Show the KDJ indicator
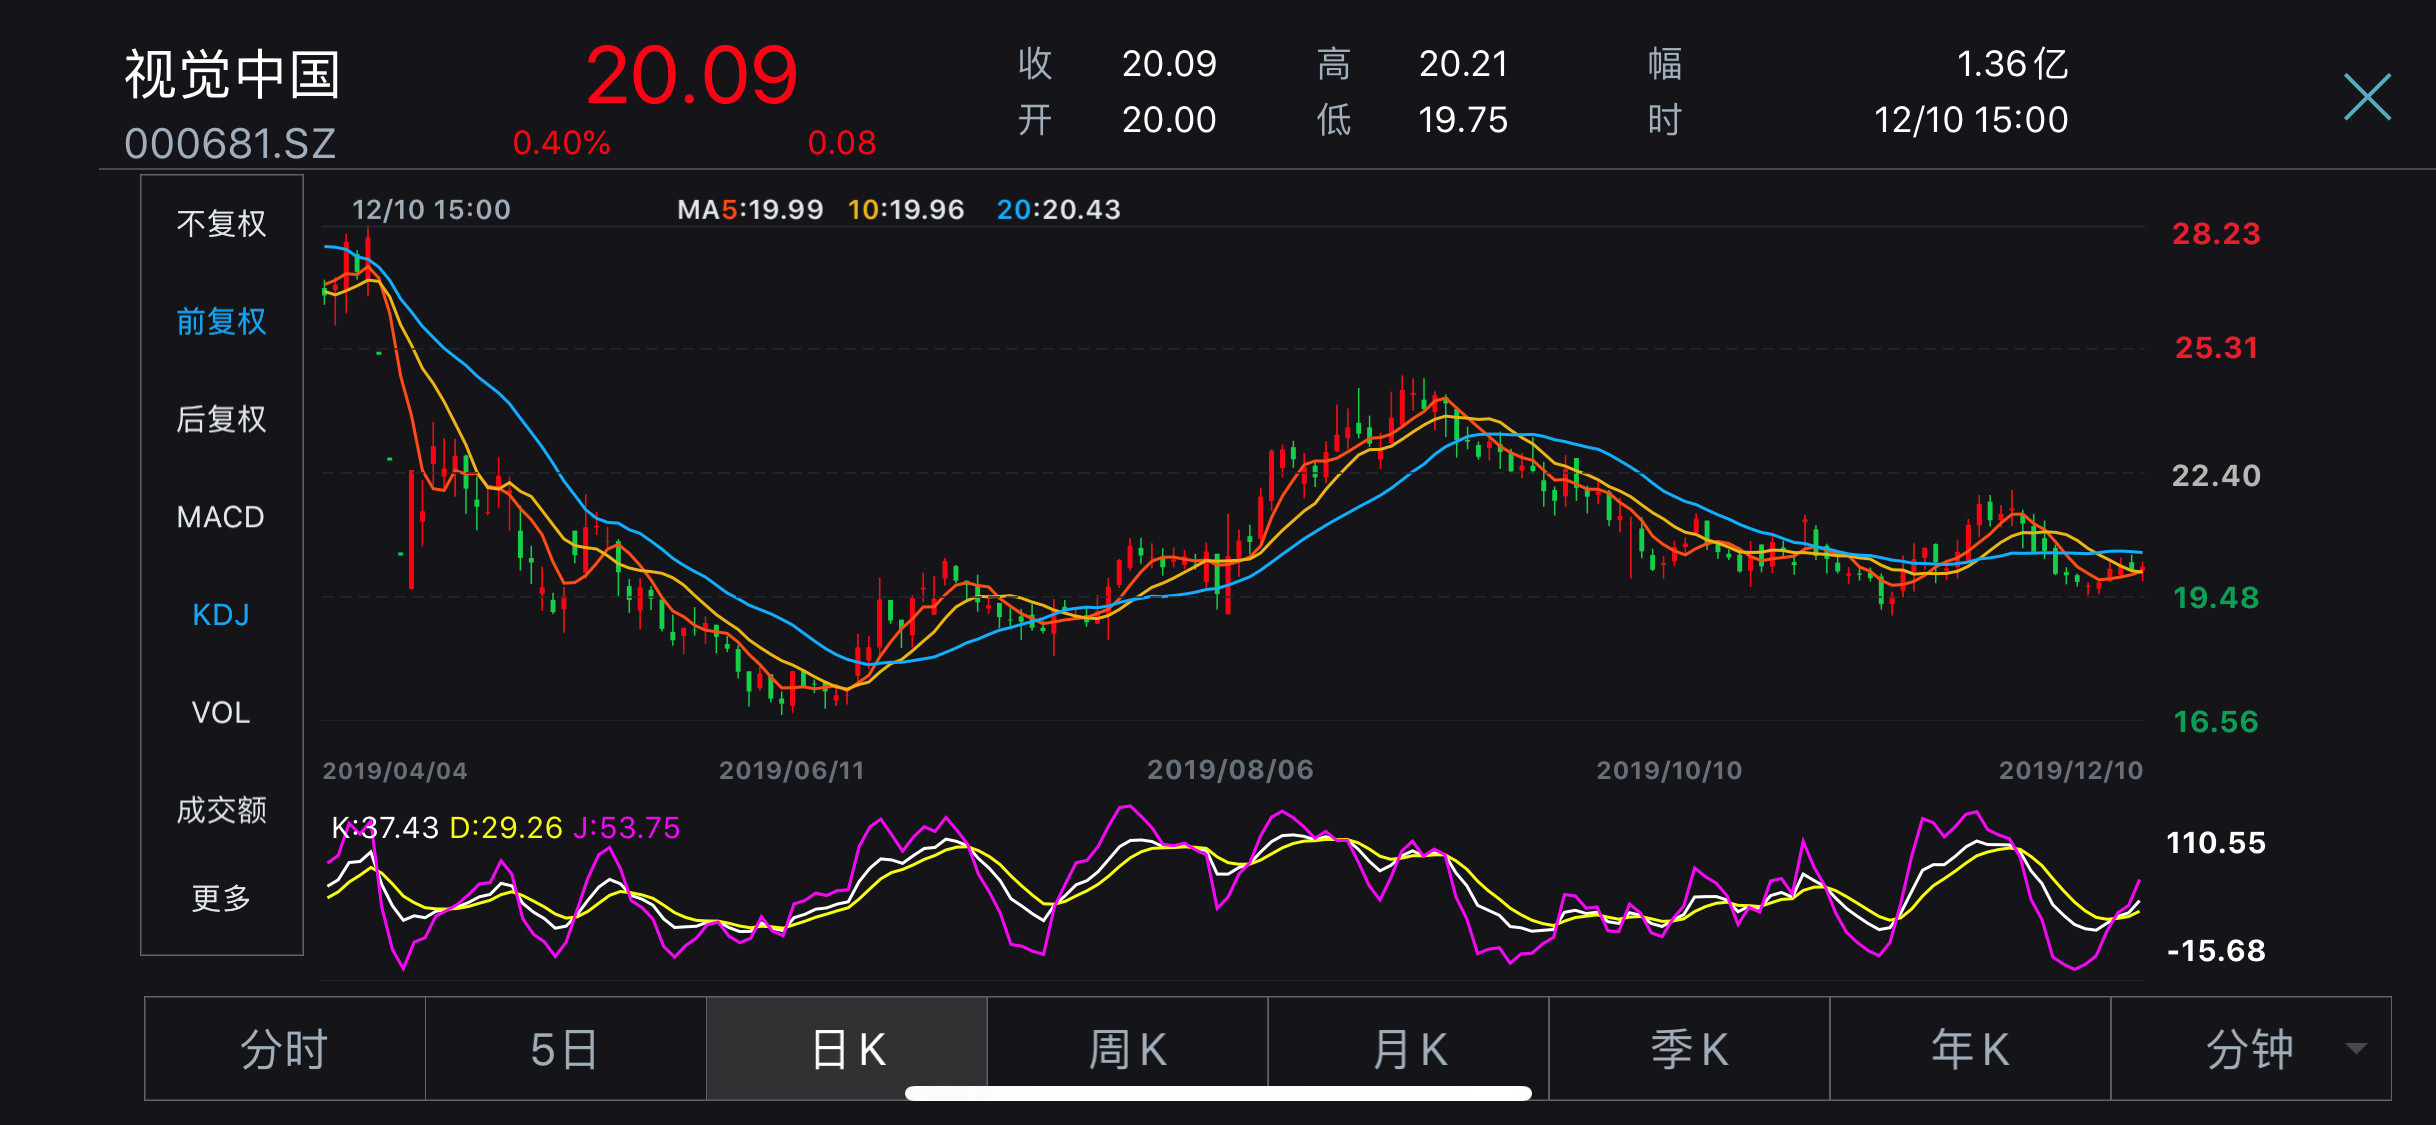This screenshot has height=1125, width=2436. [x=221, y=615]
